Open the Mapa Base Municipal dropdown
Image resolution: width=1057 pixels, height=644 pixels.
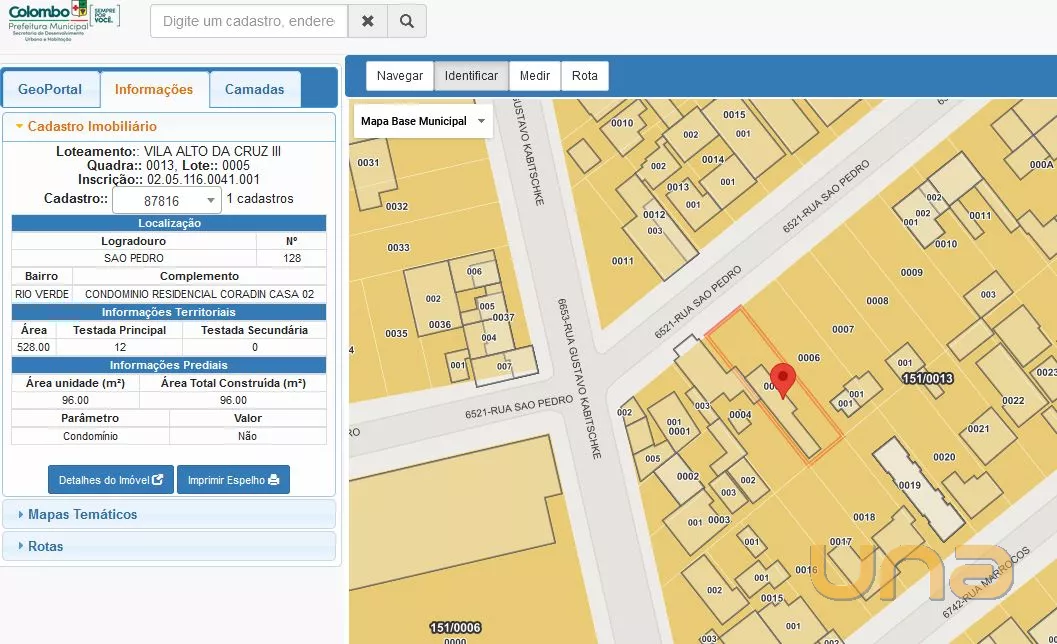422,121
